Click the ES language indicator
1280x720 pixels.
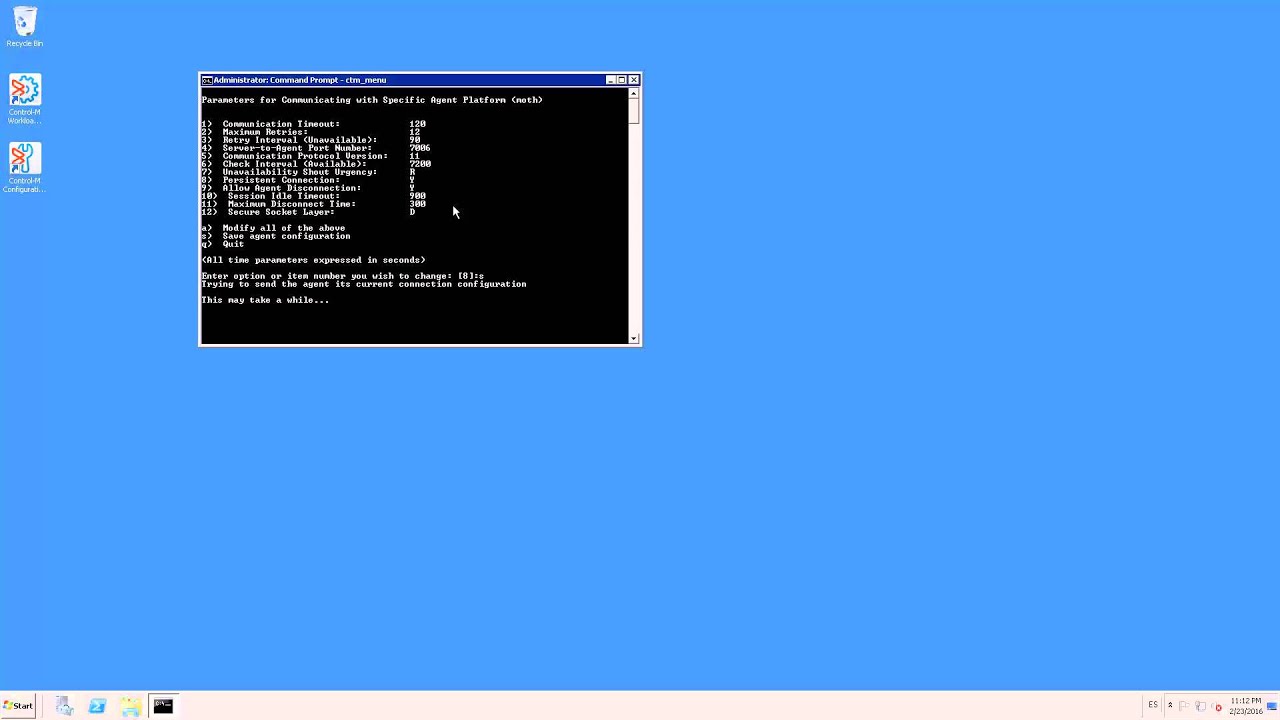pyautogui.click(x=1153, y=706)
